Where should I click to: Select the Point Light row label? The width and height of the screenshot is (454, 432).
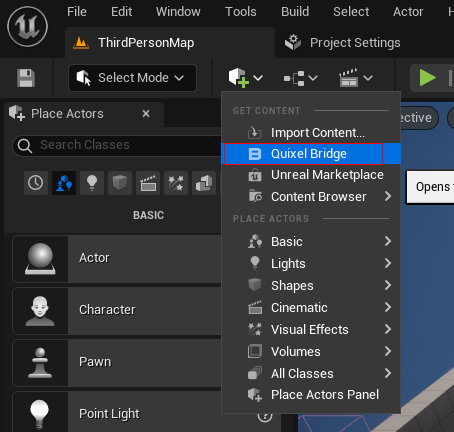(x=109, y=414)
